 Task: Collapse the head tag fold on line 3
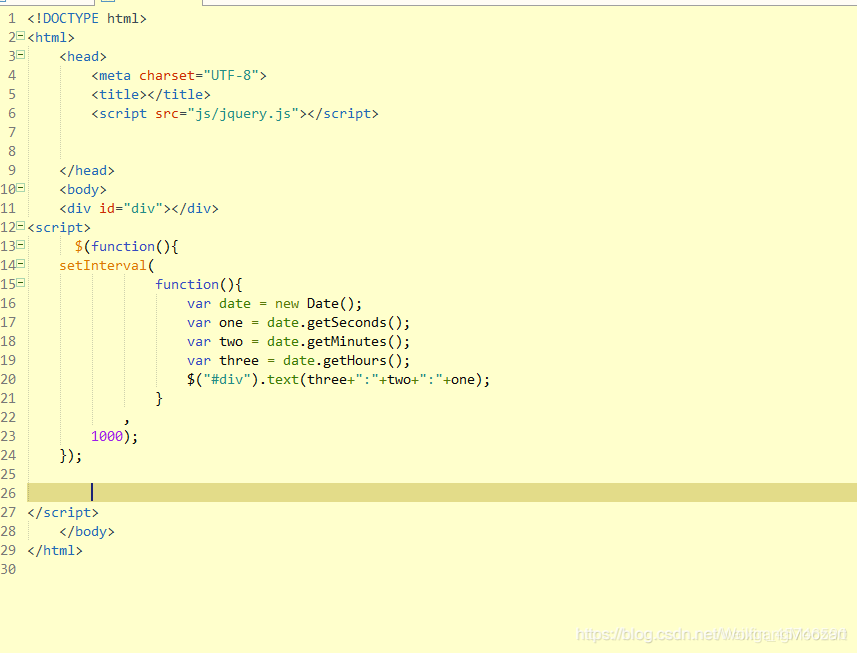tap(21, 55)
